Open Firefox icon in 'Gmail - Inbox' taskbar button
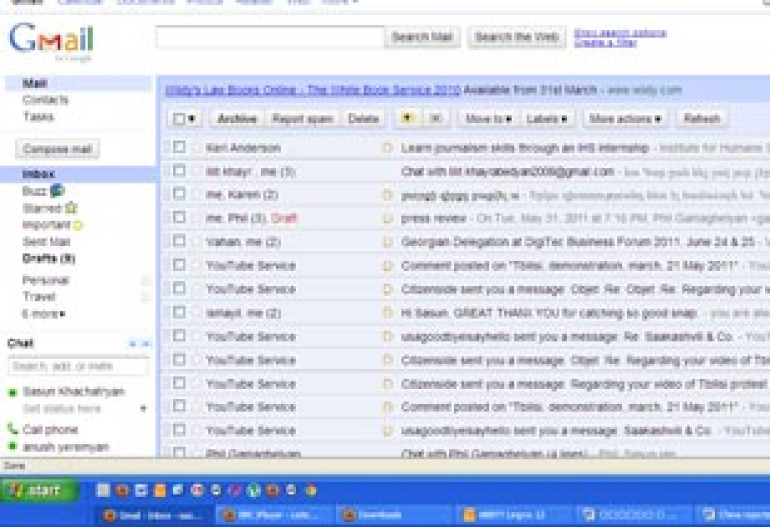Viewport: 770px width, 527px height. coord(109,515)
